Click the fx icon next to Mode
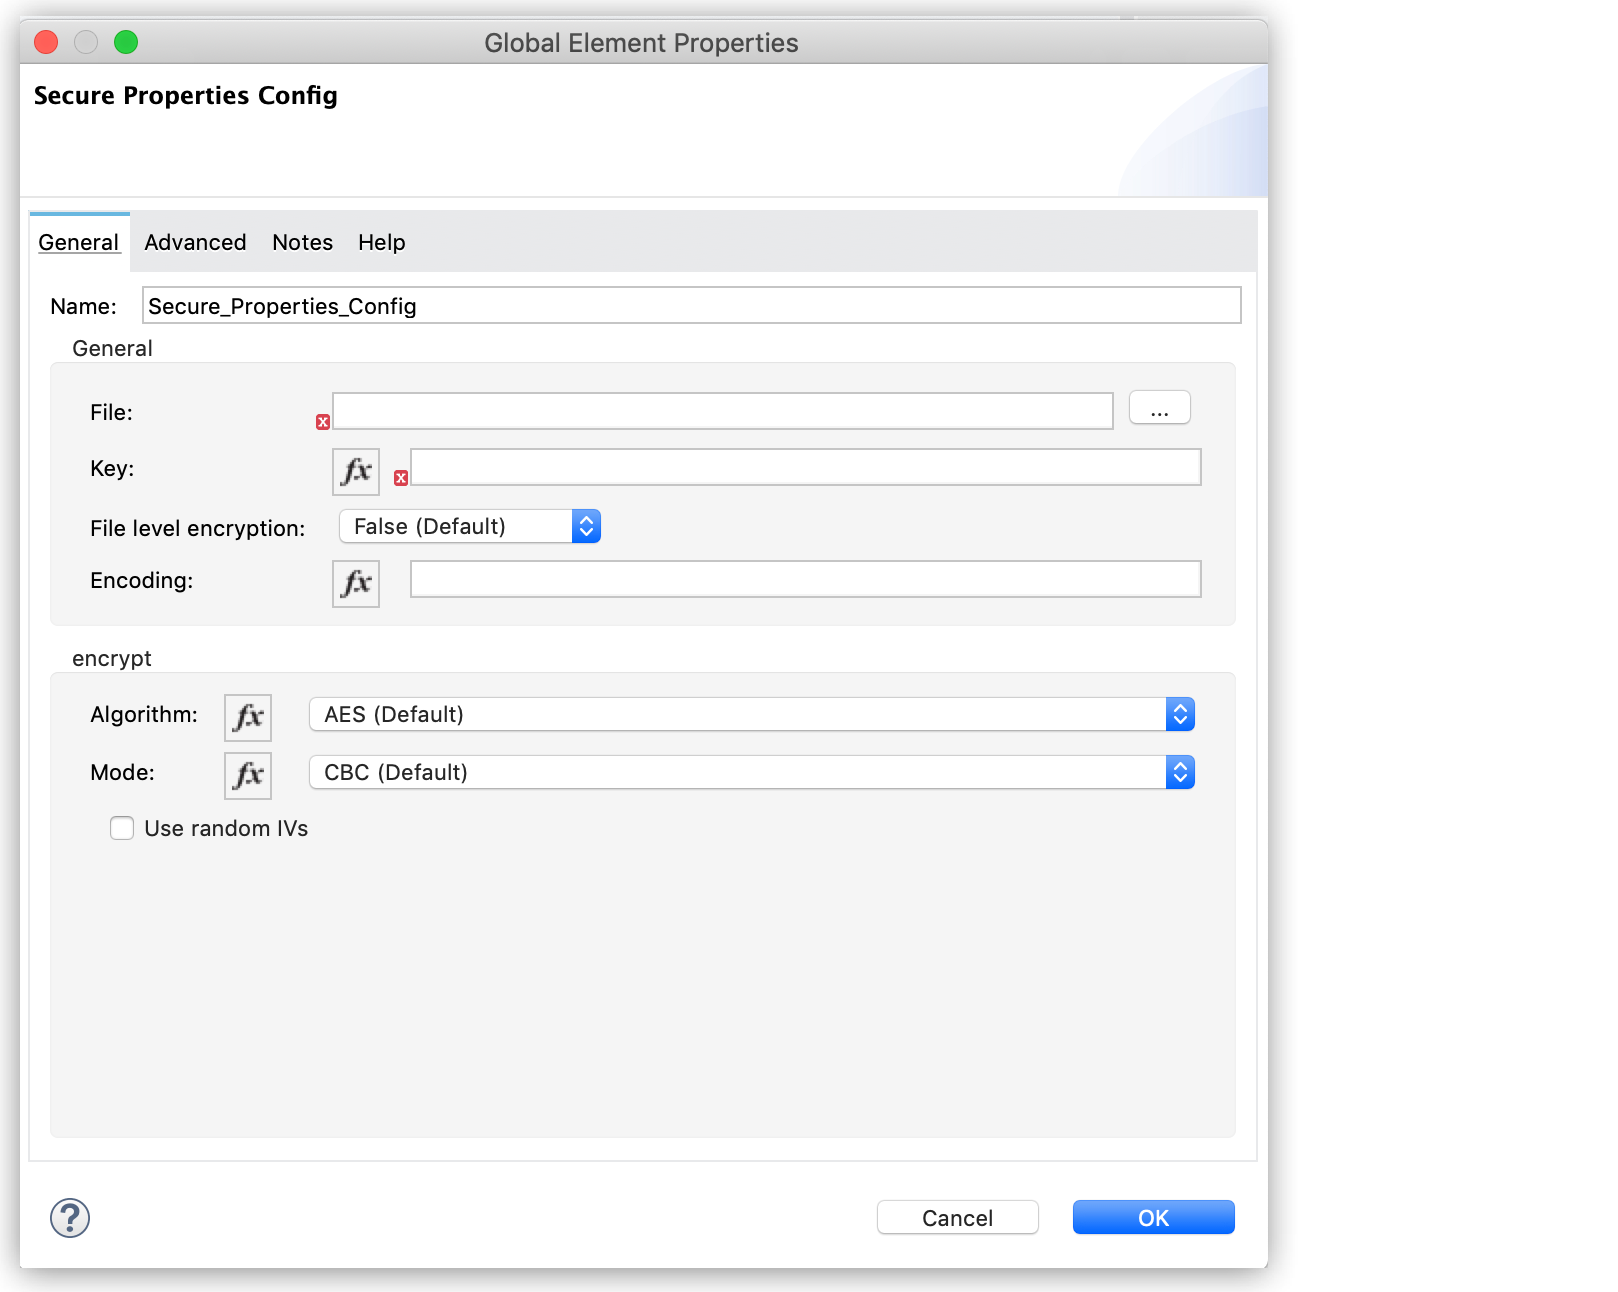1618x1292 pixels. (x=247, y=774)
